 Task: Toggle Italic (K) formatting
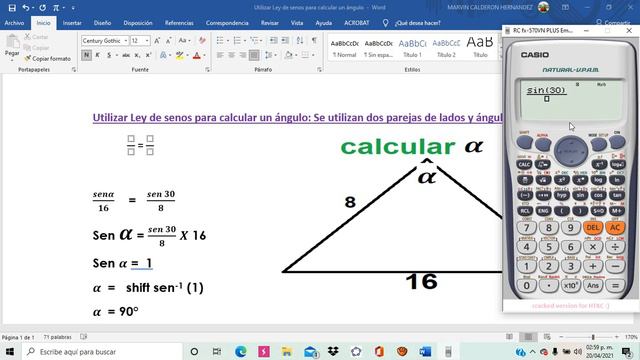point(98,55)
